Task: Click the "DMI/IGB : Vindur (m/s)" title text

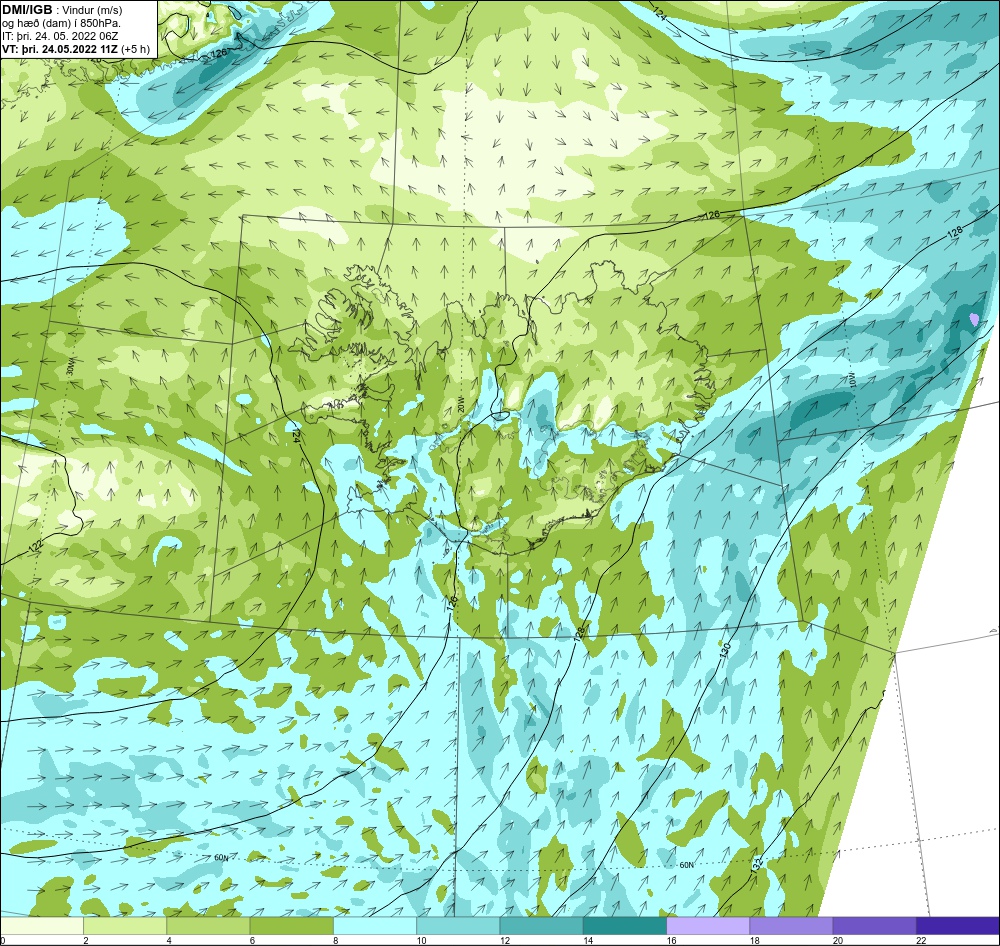Action: [62, 10]
